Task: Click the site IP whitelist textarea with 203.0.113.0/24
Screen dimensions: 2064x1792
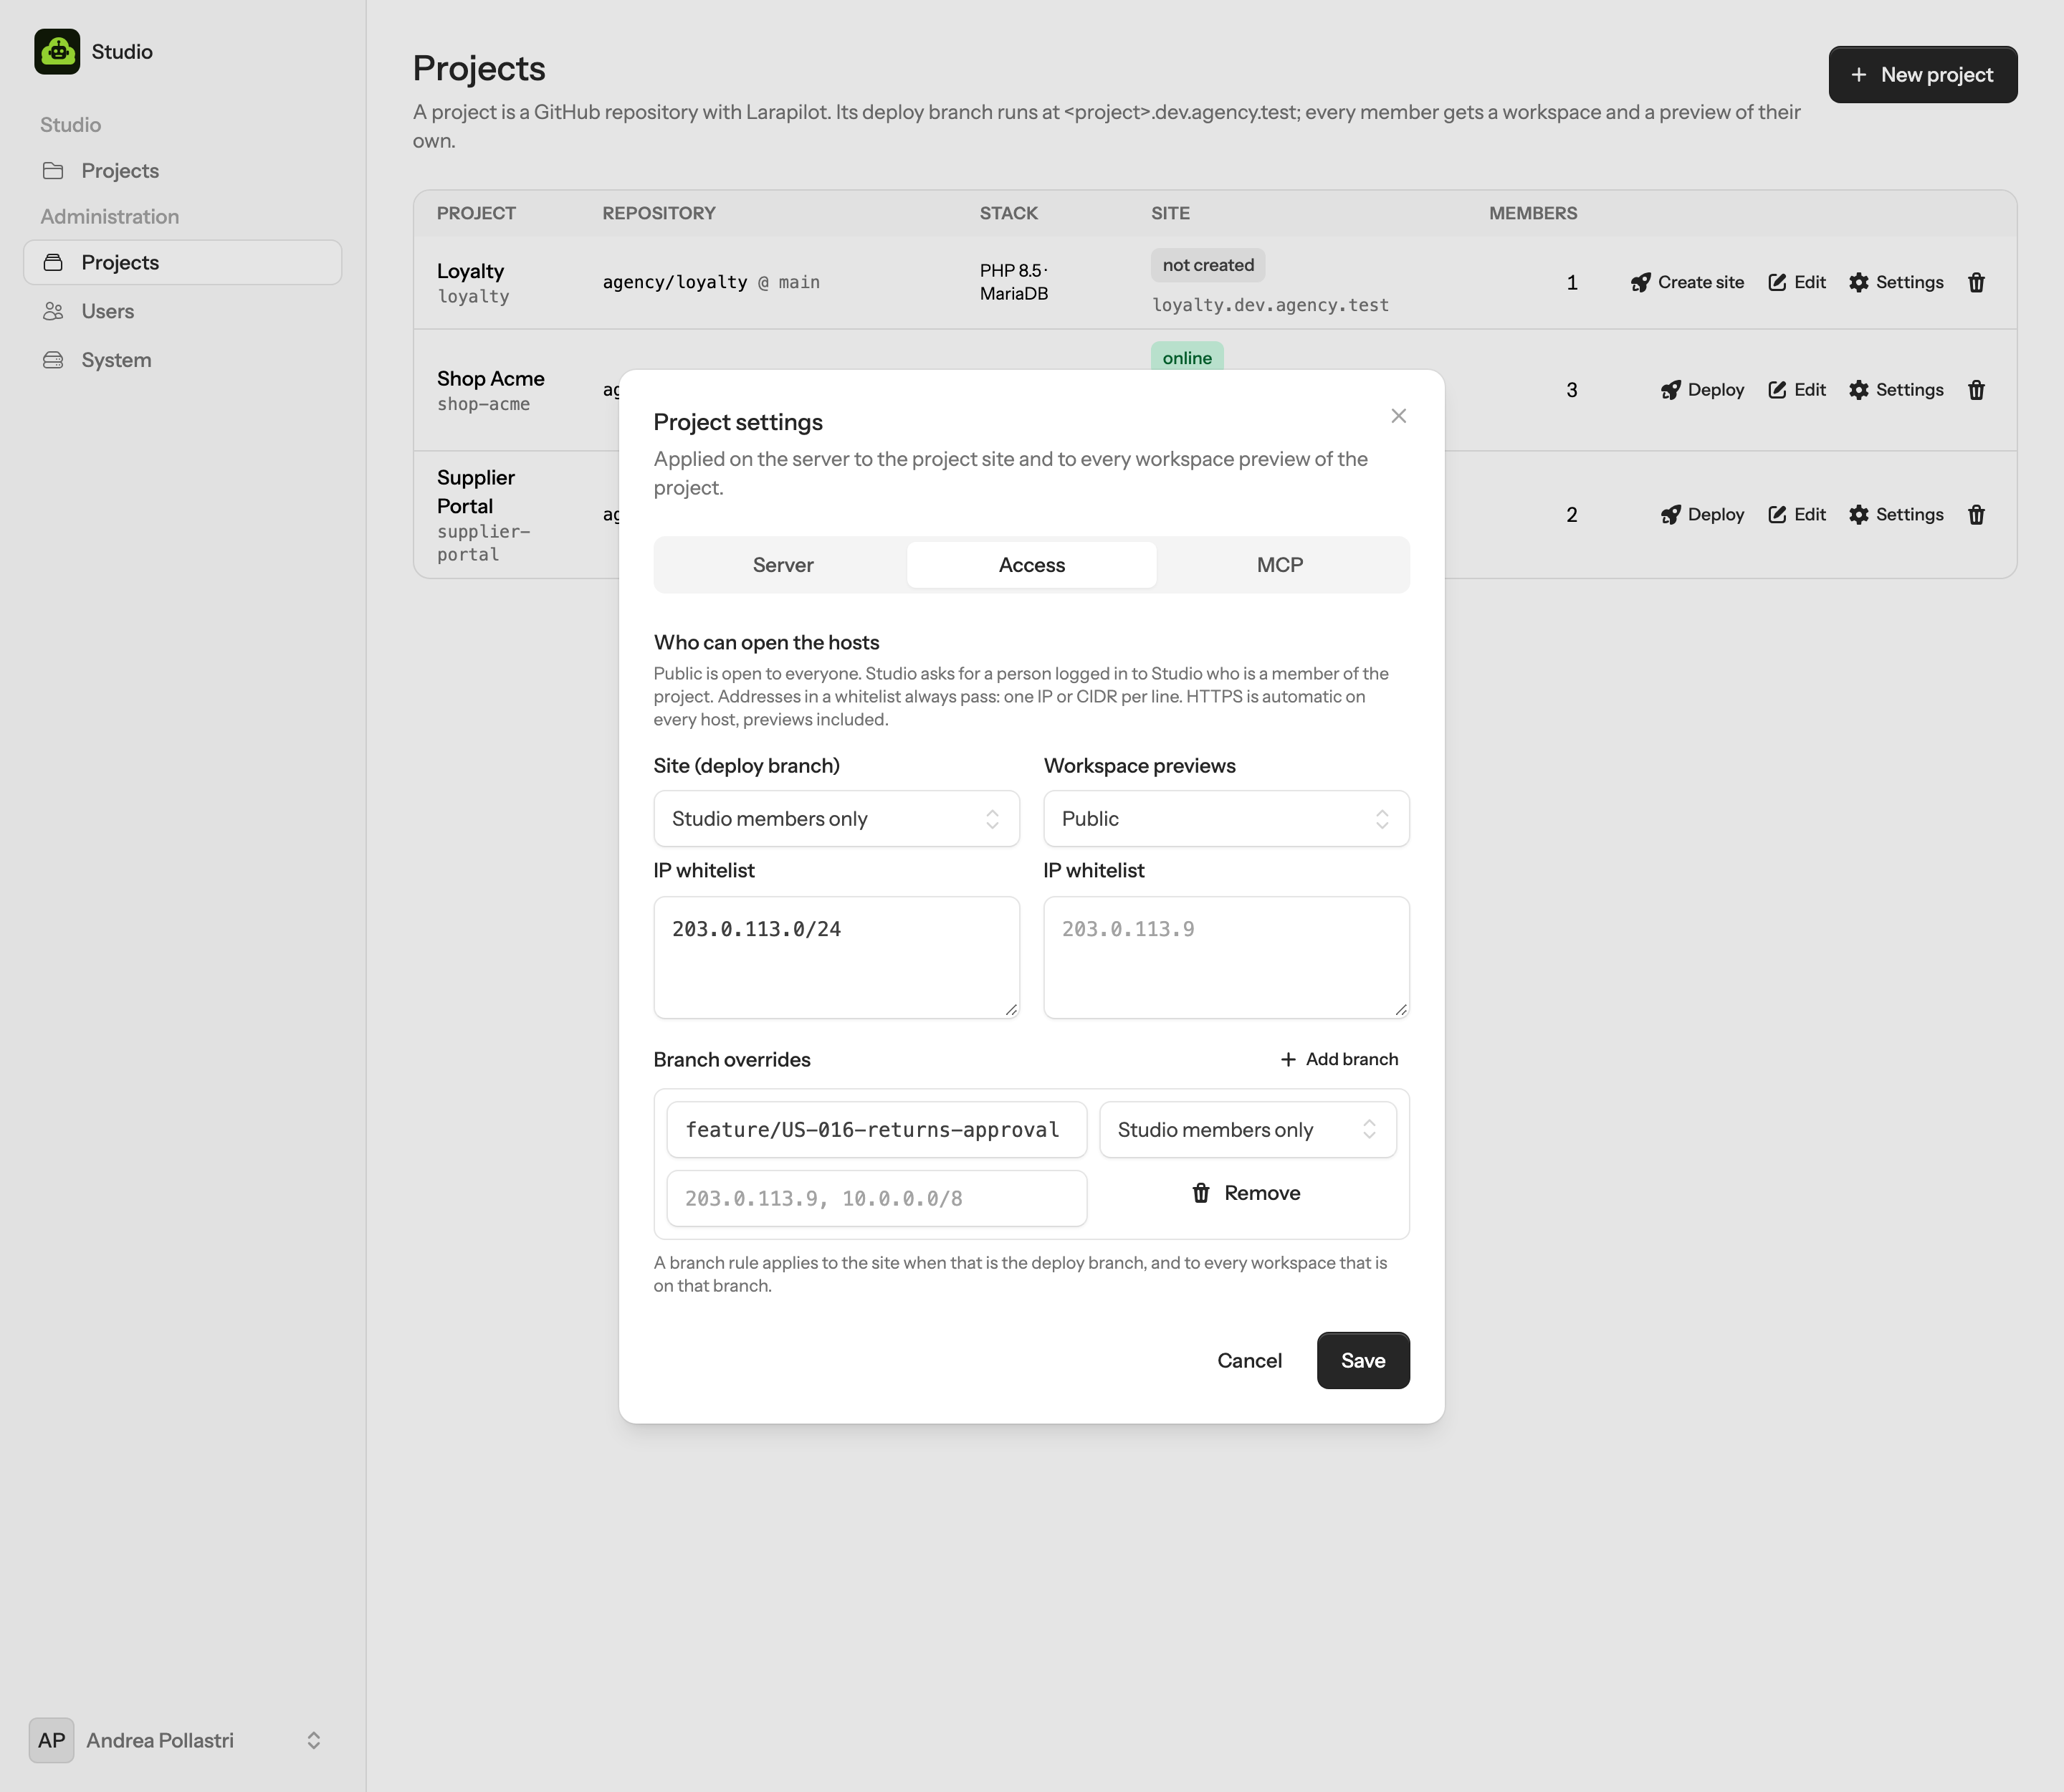Action: pyautogui.click(x=836, y=957)
